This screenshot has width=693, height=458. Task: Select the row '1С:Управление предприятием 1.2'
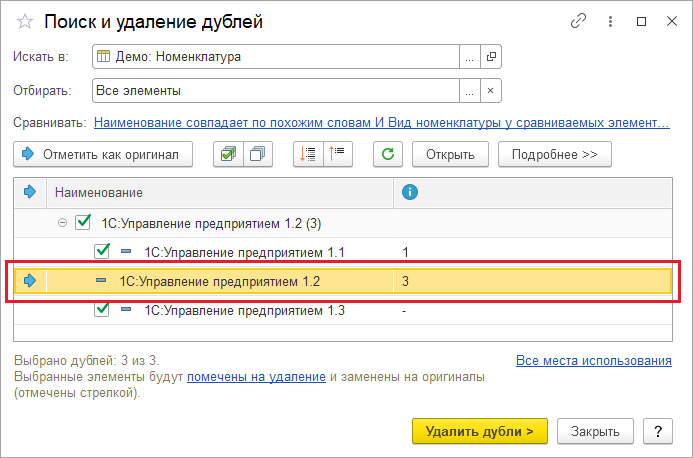tap(343, 281)
